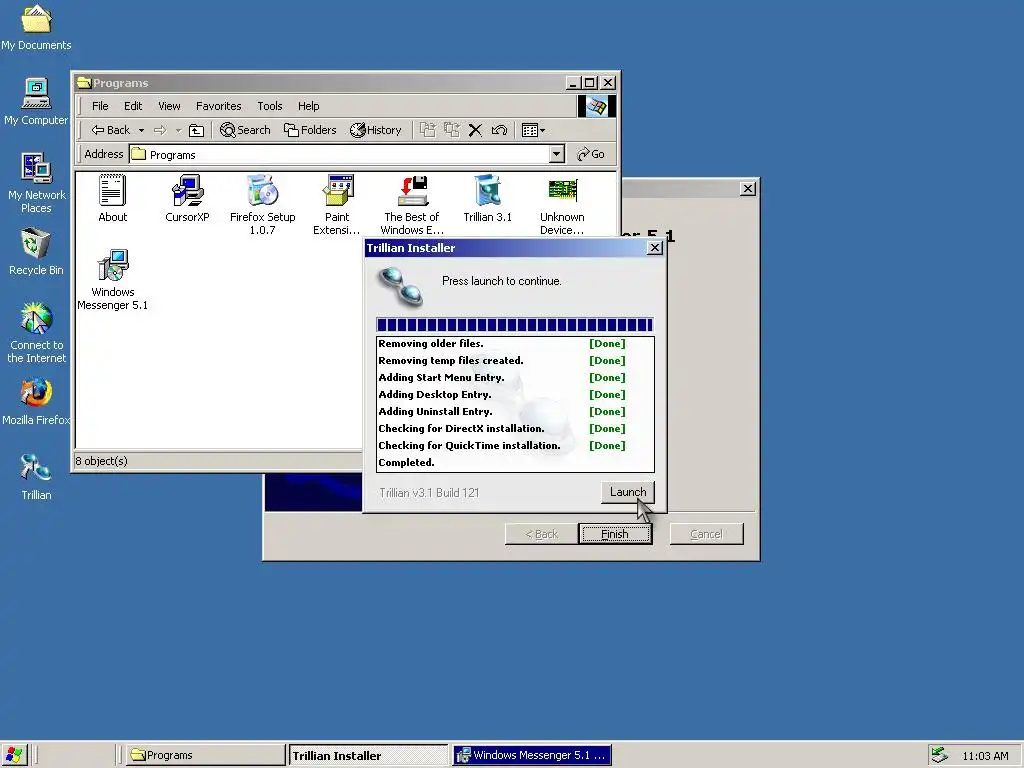Open the Help menu

[x=309, y=106]
